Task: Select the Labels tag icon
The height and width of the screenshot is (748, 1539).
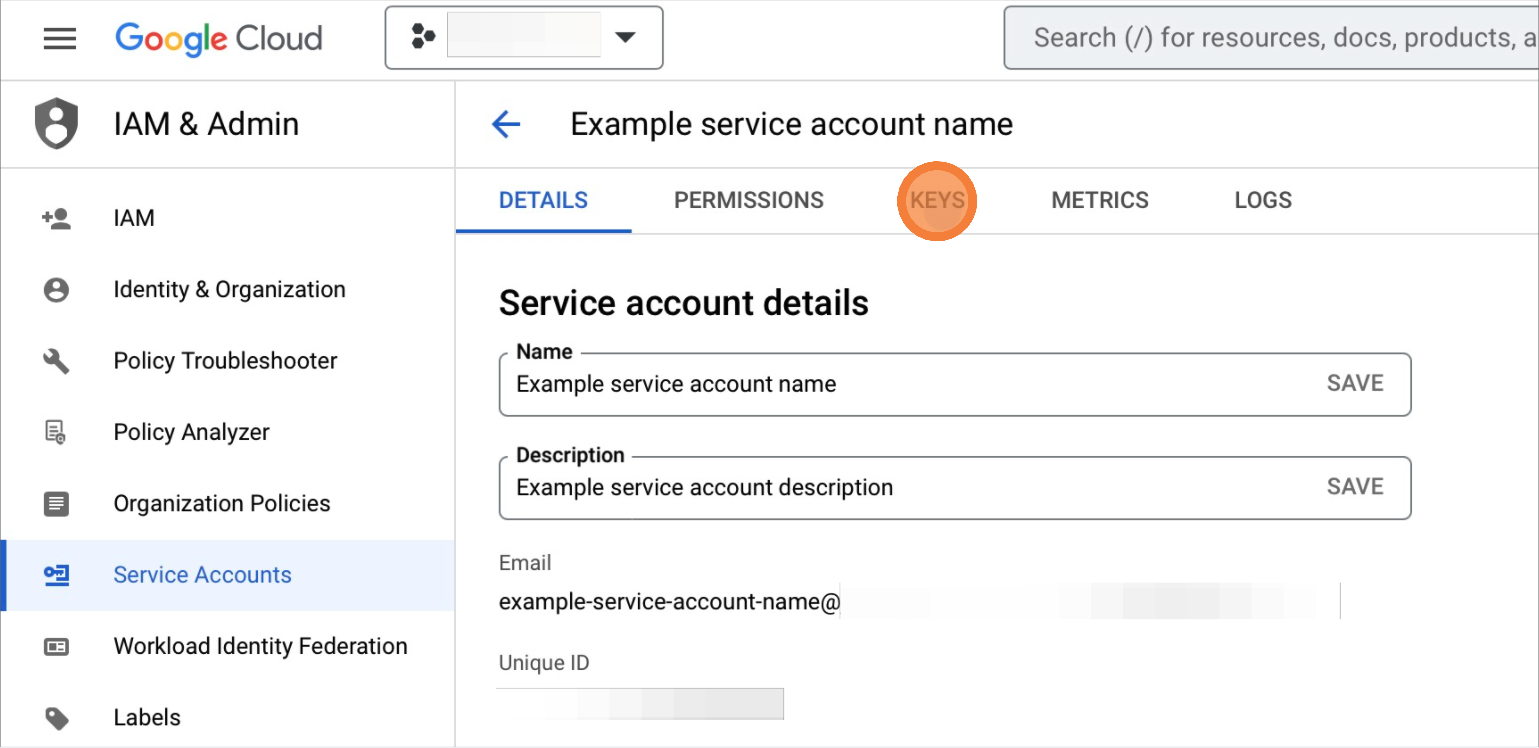Action: coord(56,717)
